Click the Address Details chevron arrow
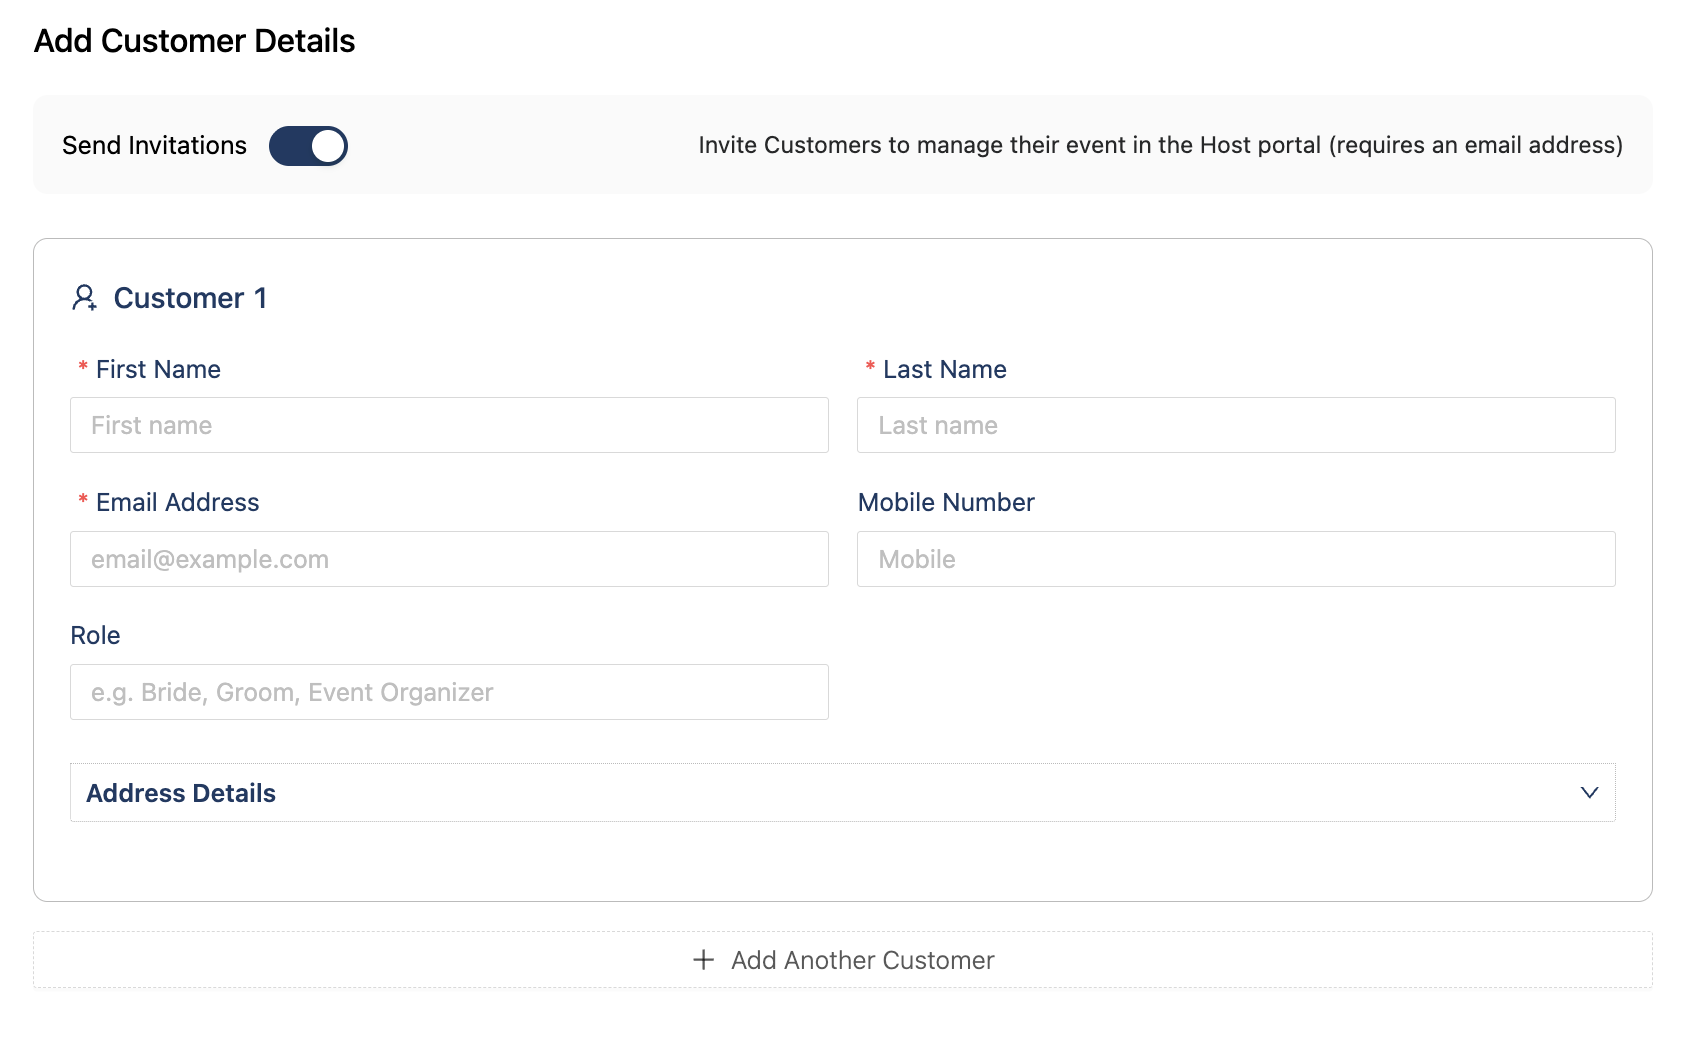This screenshot has width=1698, height=1042. [1589, 793]
